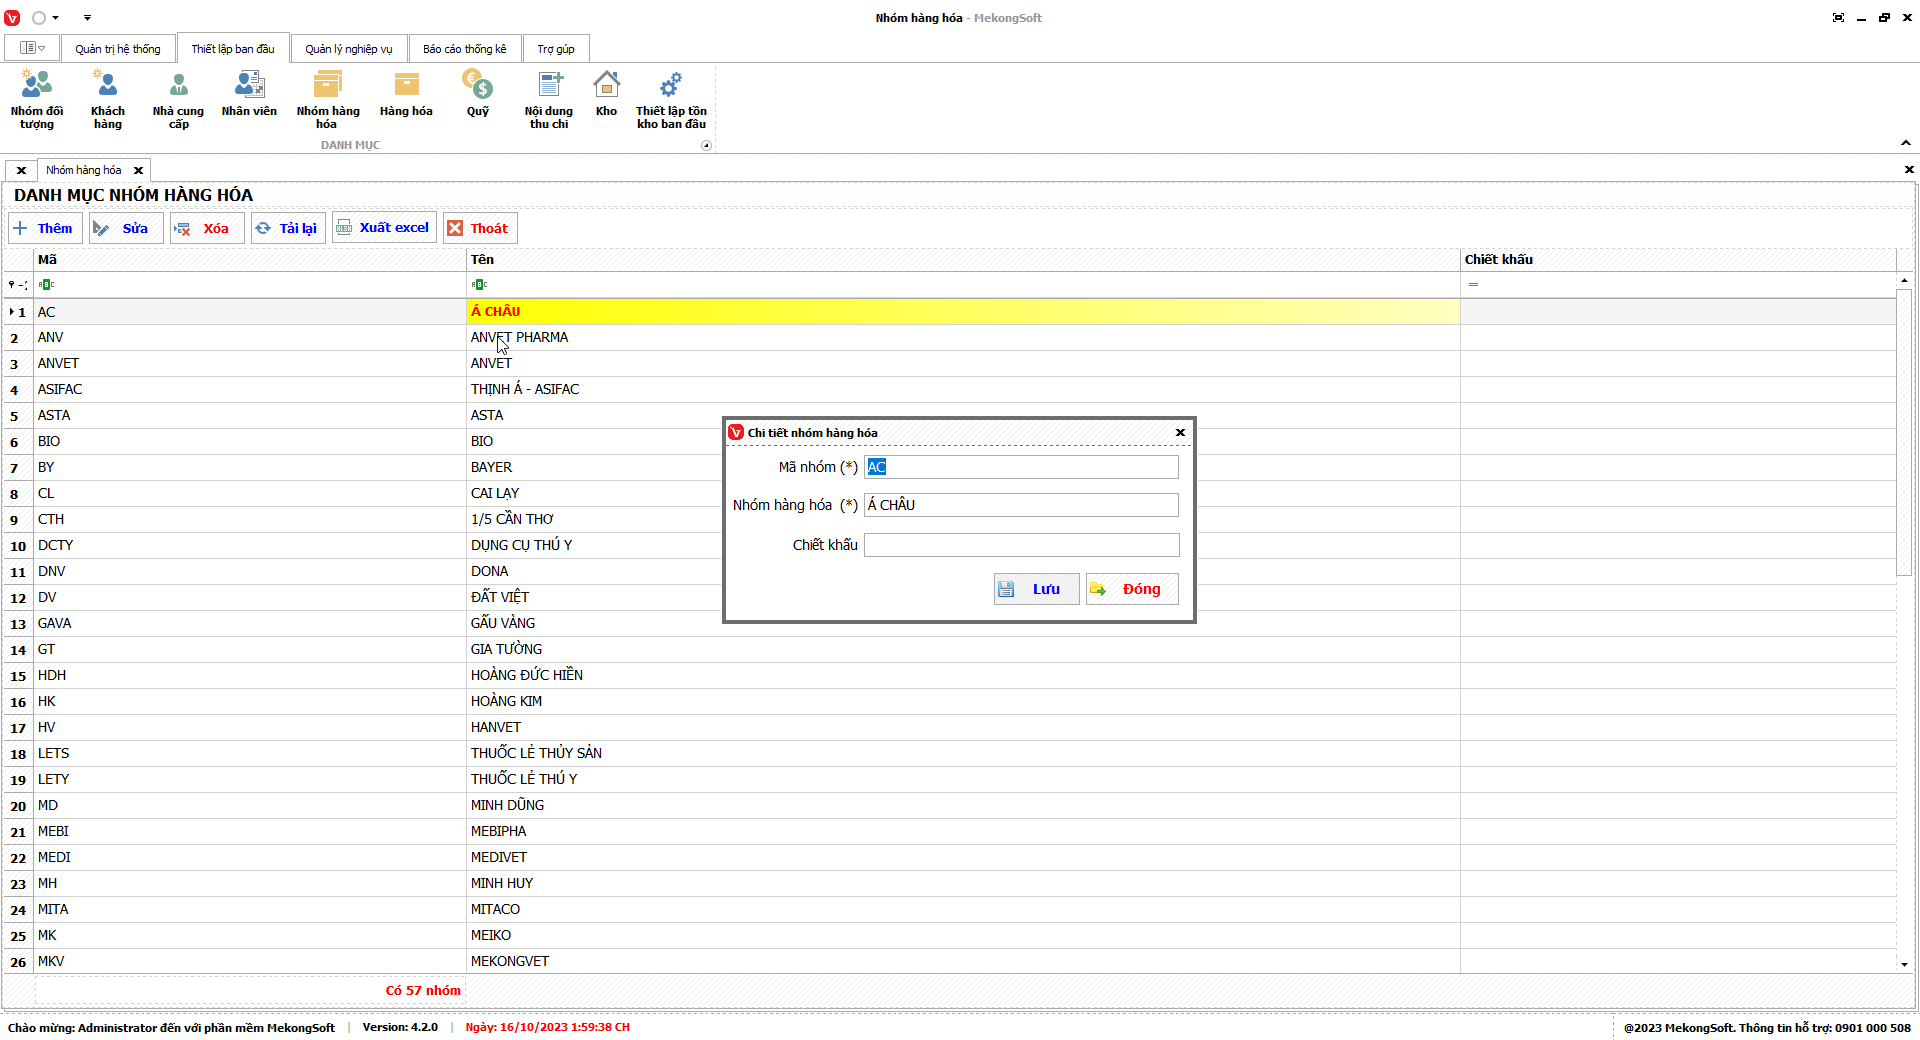This screenshot has width=1920, height=1040.
Task: Click the MekongSoft logo icon in title bar
Action: coord(12,18)
